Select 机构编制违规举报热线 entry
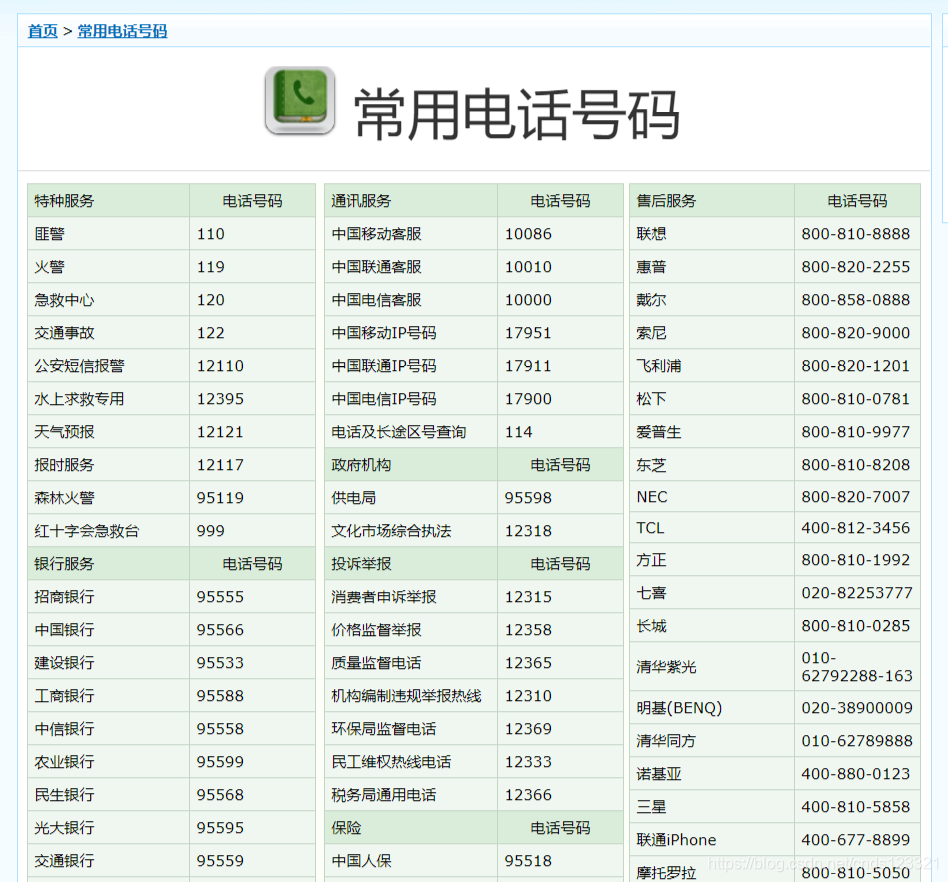Viewport: 948px width, 882px height. tap(406, 696)
